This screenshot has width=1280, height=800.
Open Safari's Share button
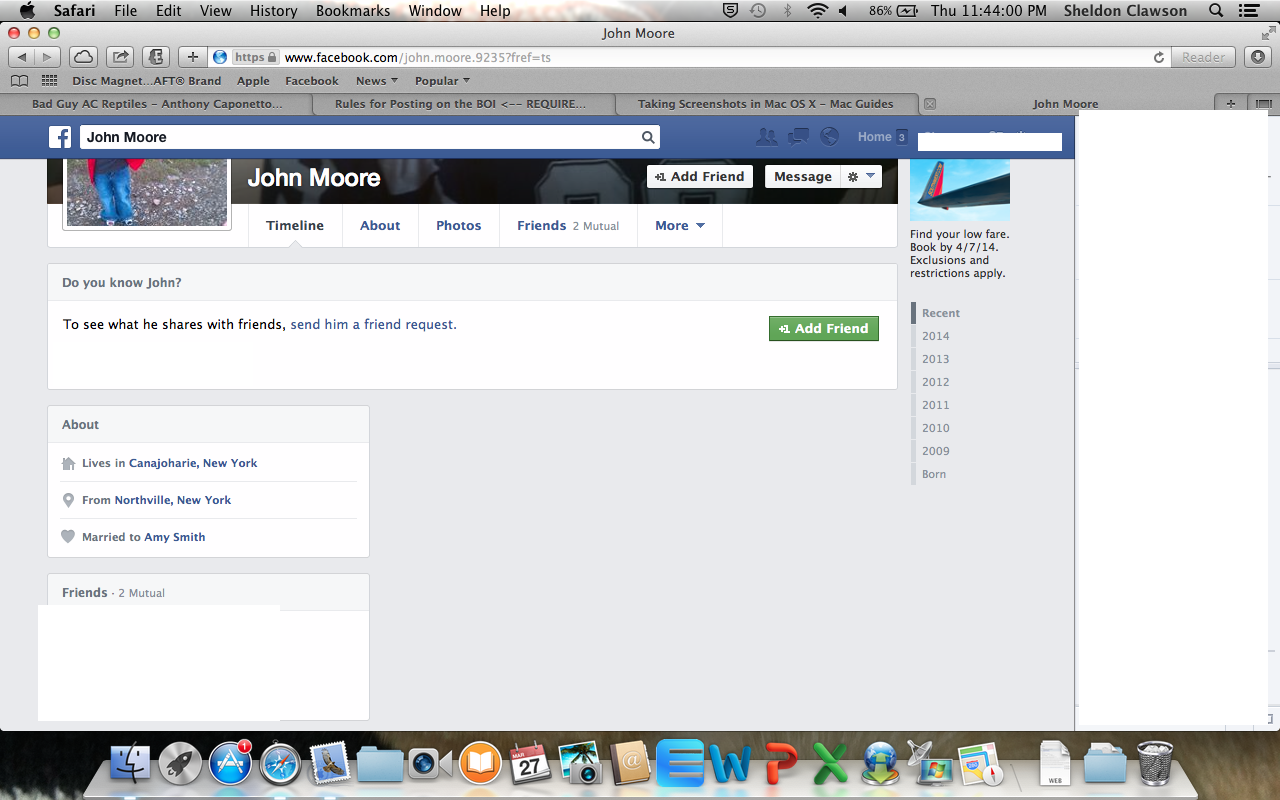(x=120, y=57)
